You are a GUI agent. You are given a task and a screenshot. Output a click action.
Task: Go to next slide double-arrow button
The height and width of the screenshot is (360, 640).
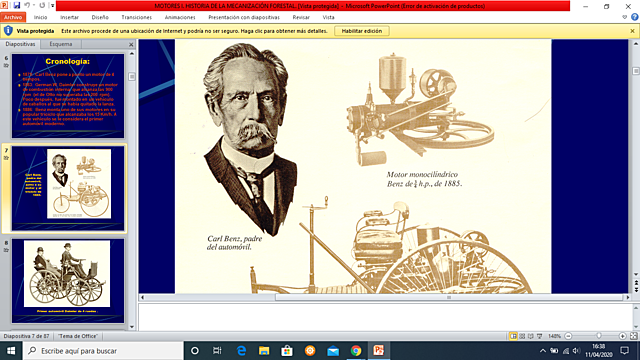pos(636,289)
